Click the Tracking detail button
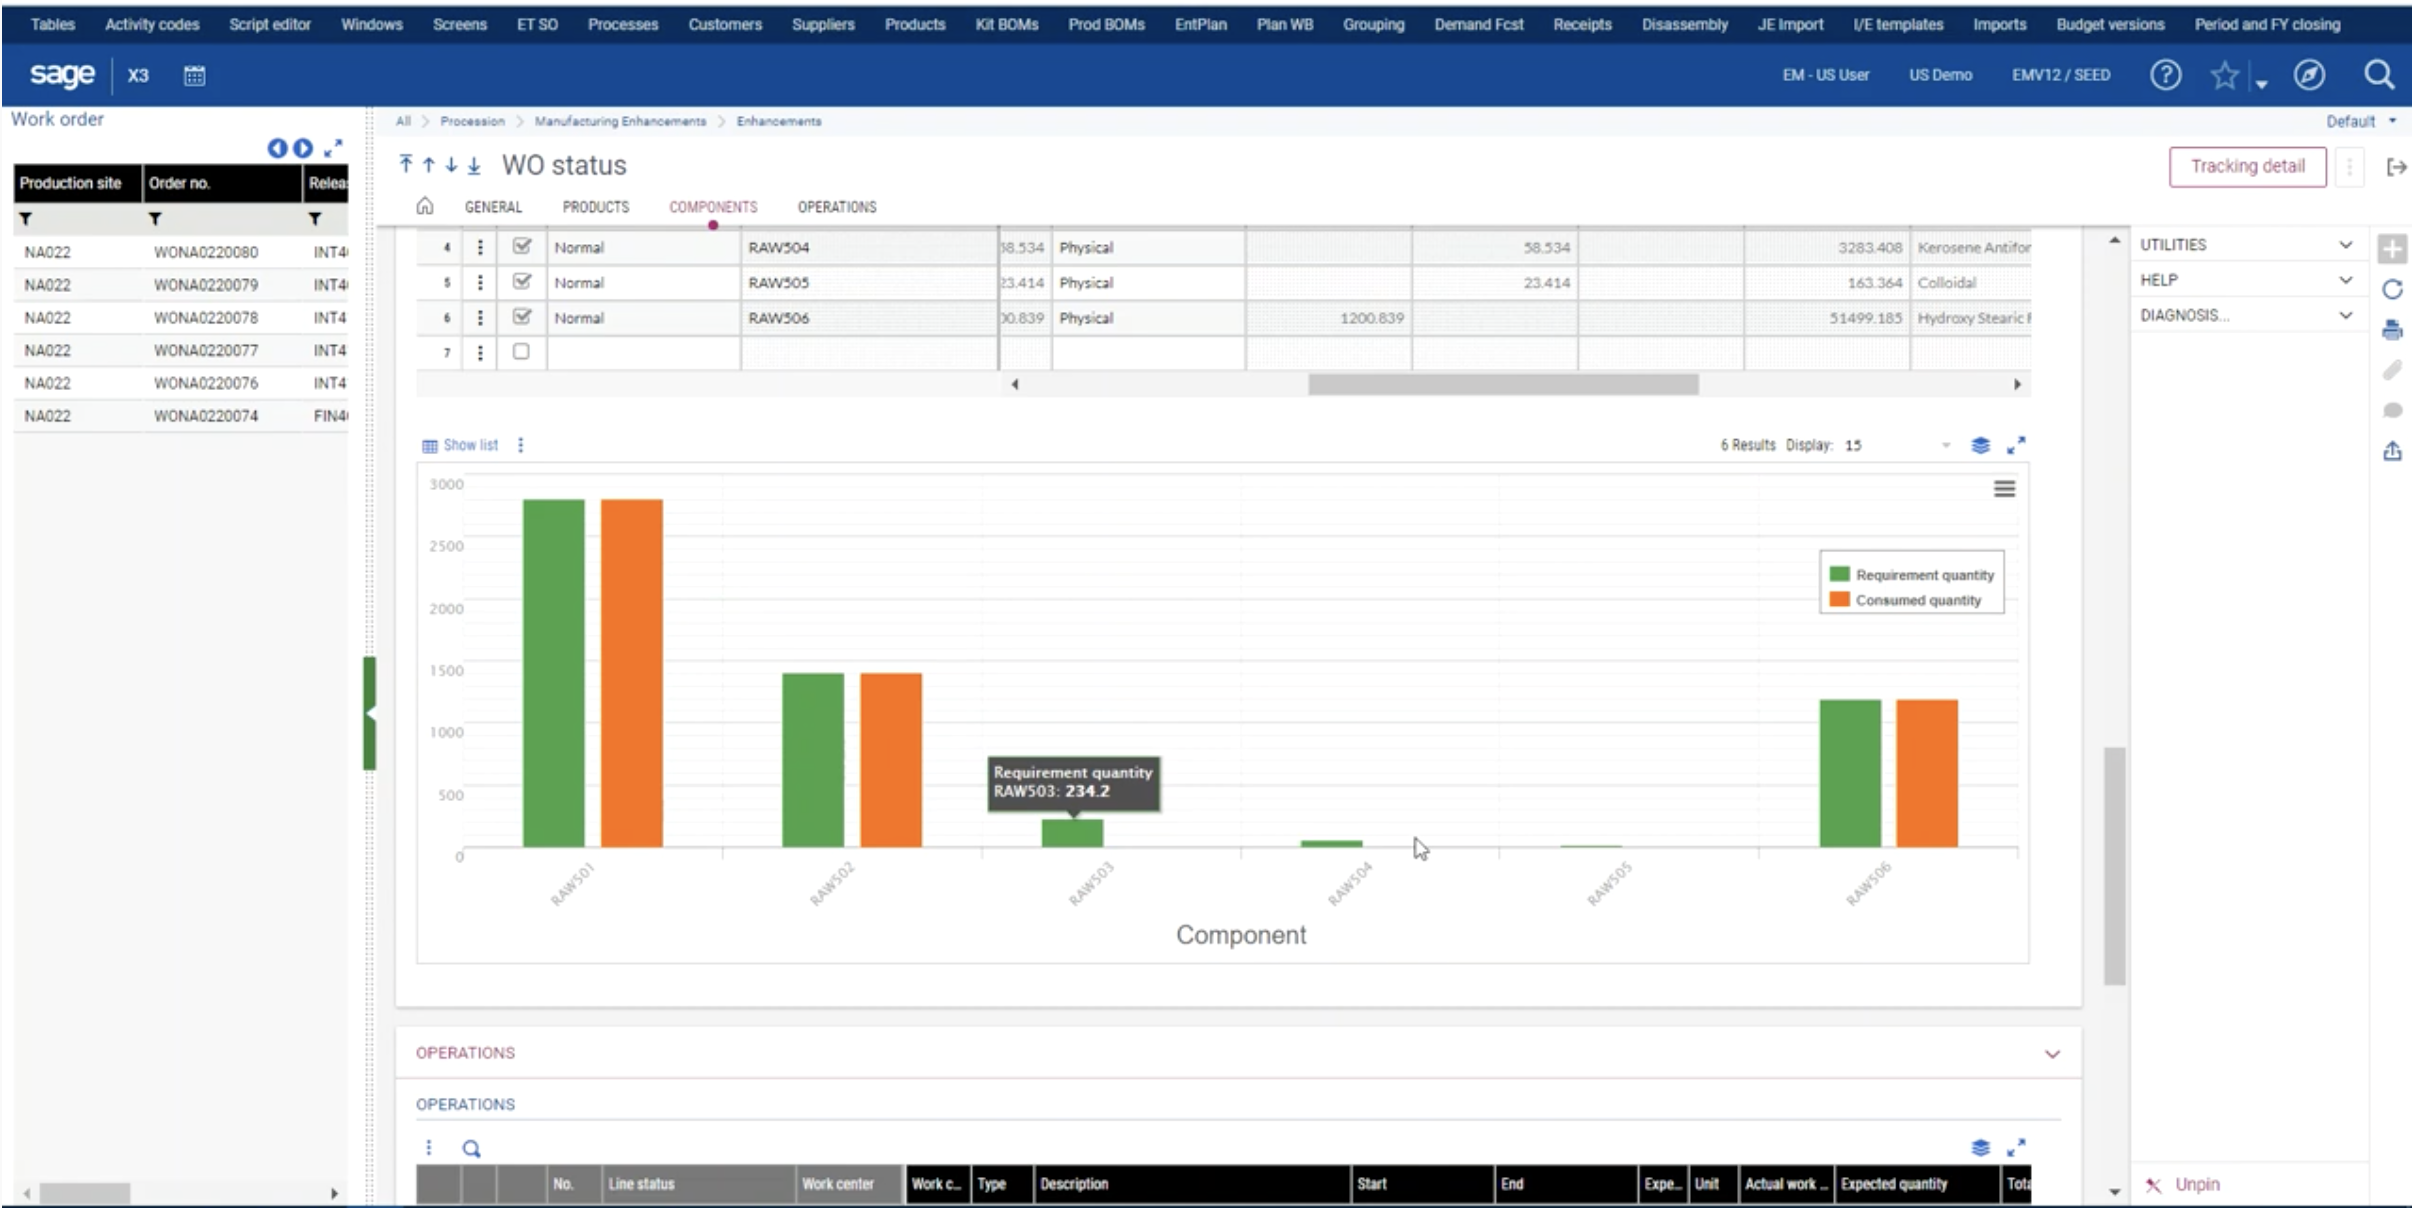 point(2247,166)
